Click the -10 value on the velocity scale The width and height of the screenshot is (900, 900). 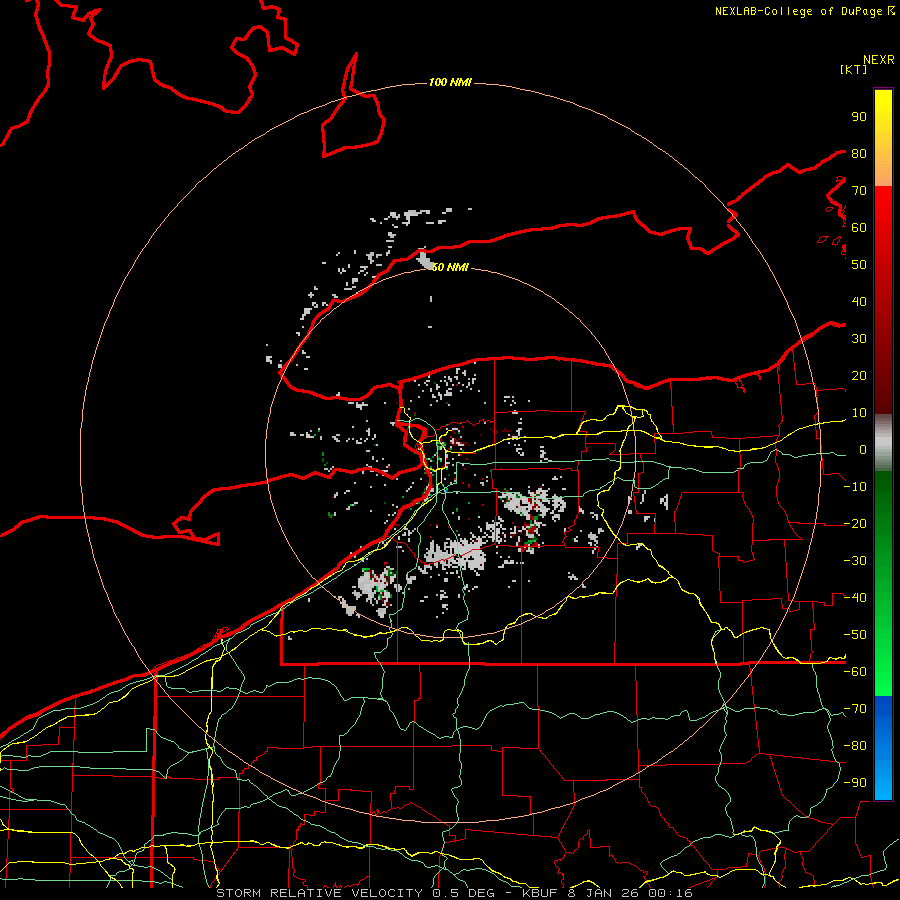(855, 487)
